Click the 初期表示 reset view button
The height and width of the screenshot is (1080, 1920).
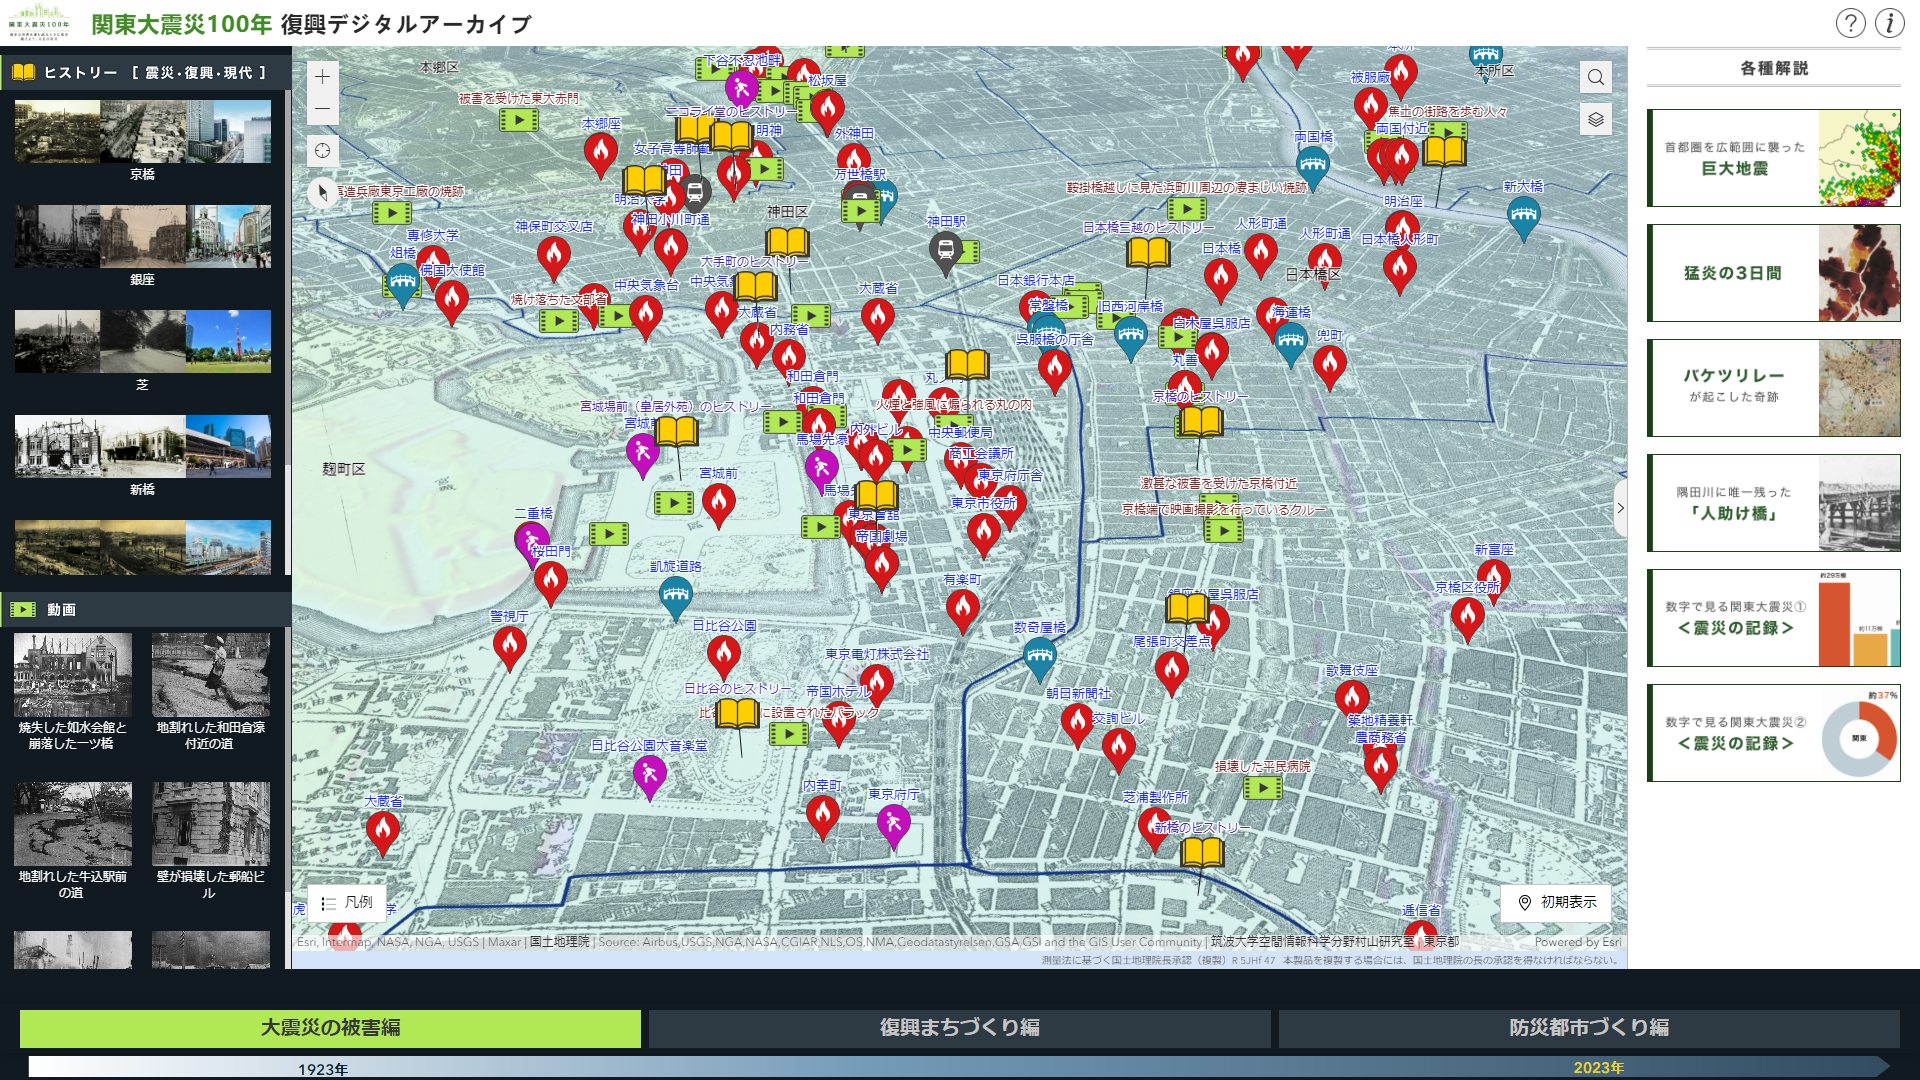click(1556, 902)
